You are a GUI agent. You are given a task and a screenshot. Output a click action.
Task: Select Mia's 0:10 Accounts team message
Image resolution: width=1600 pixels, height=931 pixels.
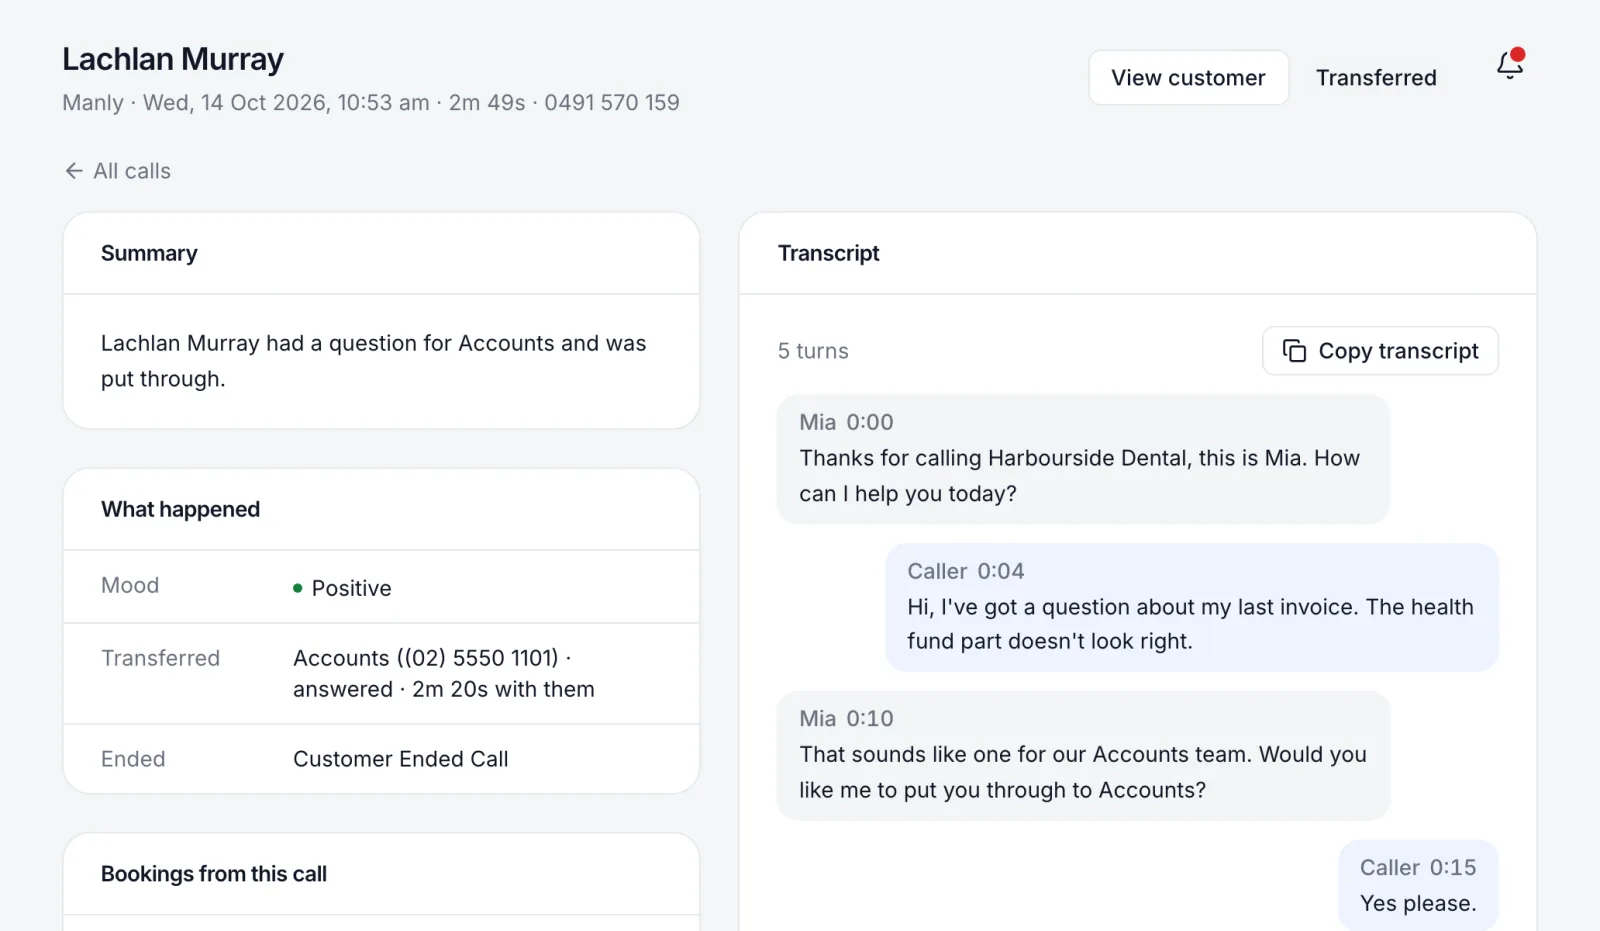(x=1083, y=755)
